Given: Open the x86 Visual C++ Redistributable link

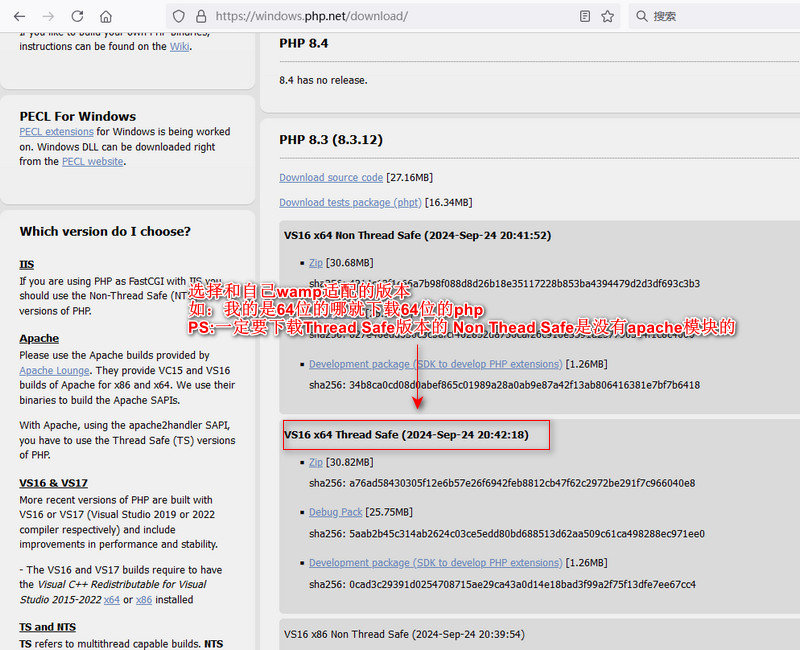Looking at the screenshot, I should pos(144,599).
